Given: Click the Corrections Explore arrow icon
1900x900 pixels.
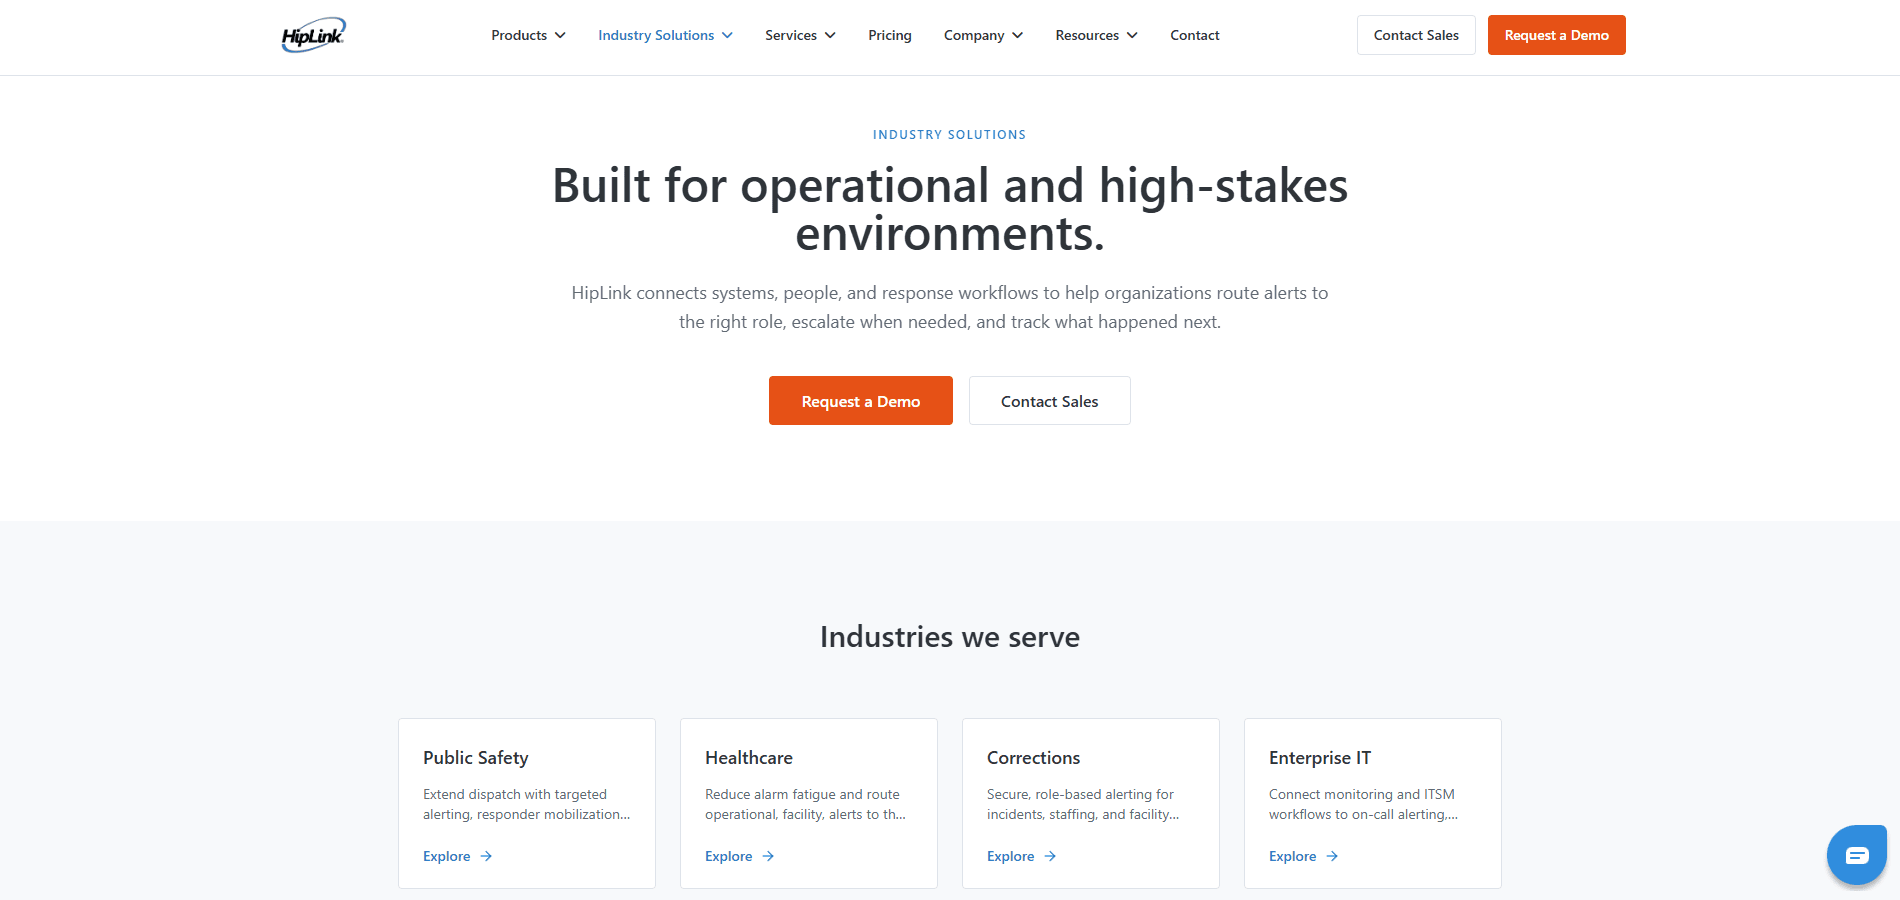Looking at the screenshot, I should pyautogui.click(x=1050, y=857).
